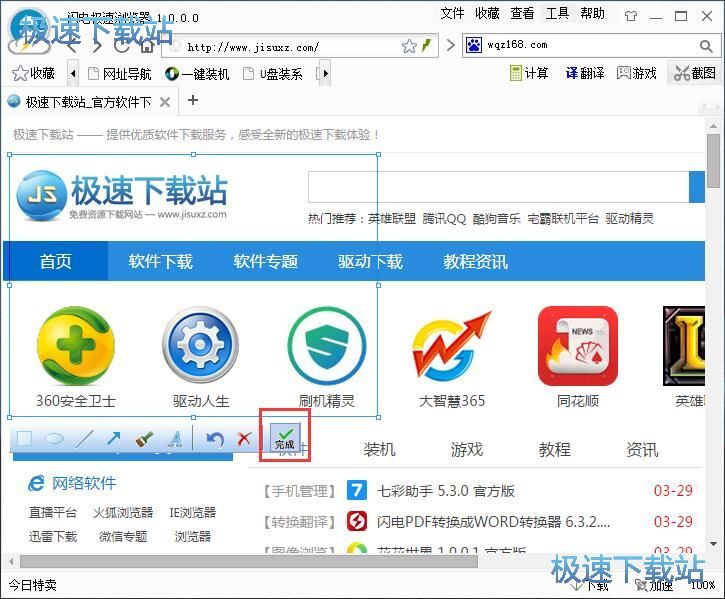Select the rectangle drawing tool

pos(24,438)
